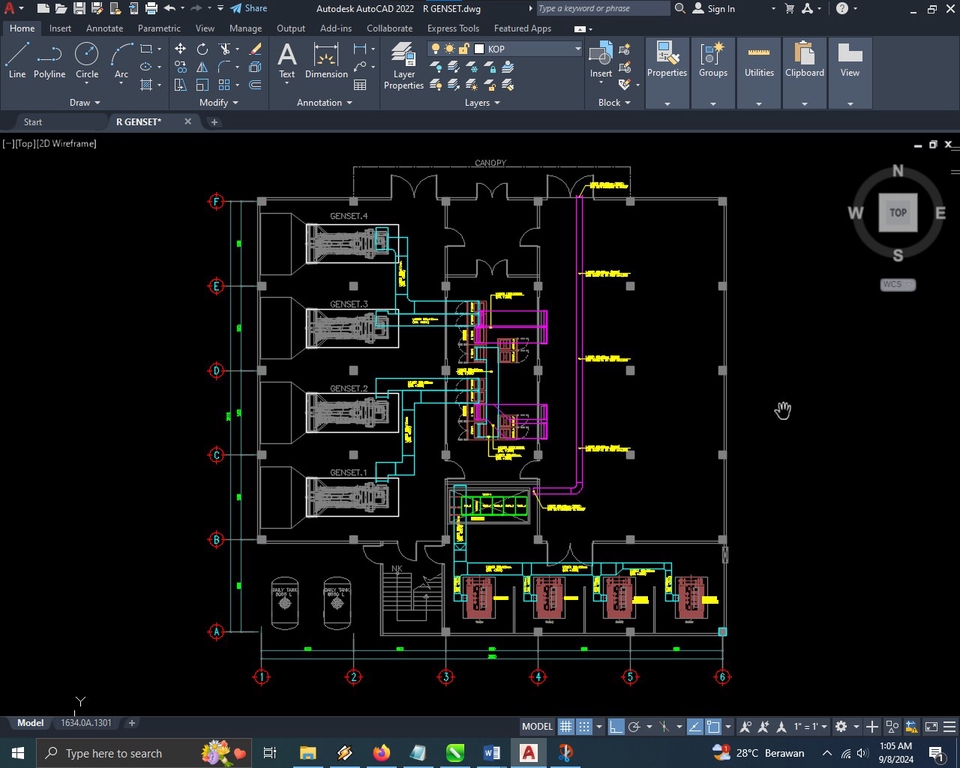Image resolution: width=960 pixels, height=768 pixels.
Task: Toggle 2D object snap in status bar
Action: point(713,726)
